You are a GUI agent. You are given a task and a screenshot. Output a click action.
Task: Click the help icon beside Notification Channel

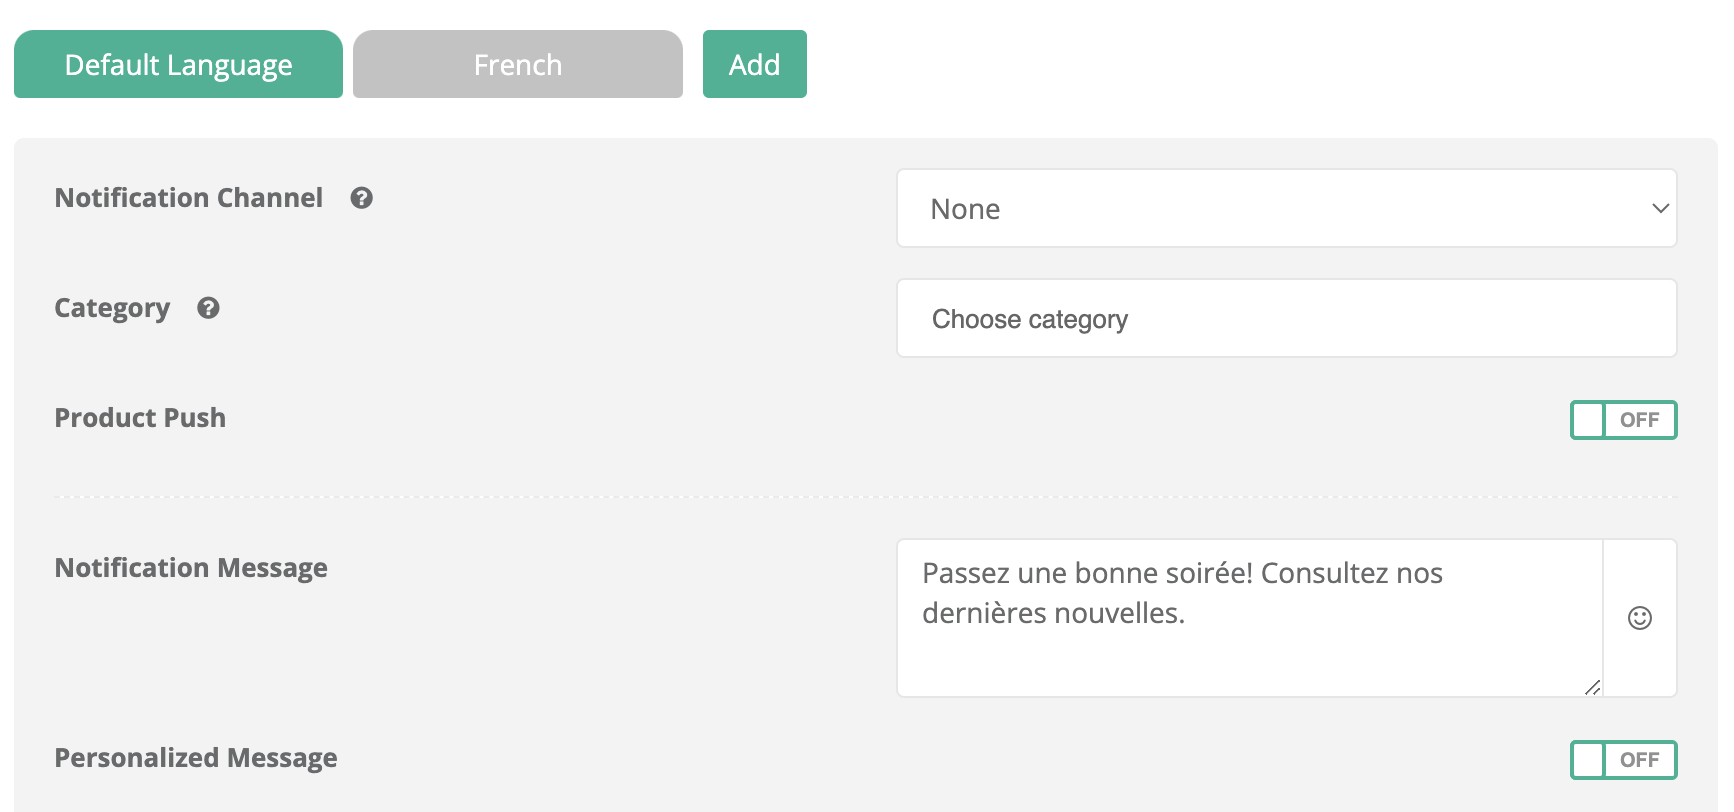361,198
